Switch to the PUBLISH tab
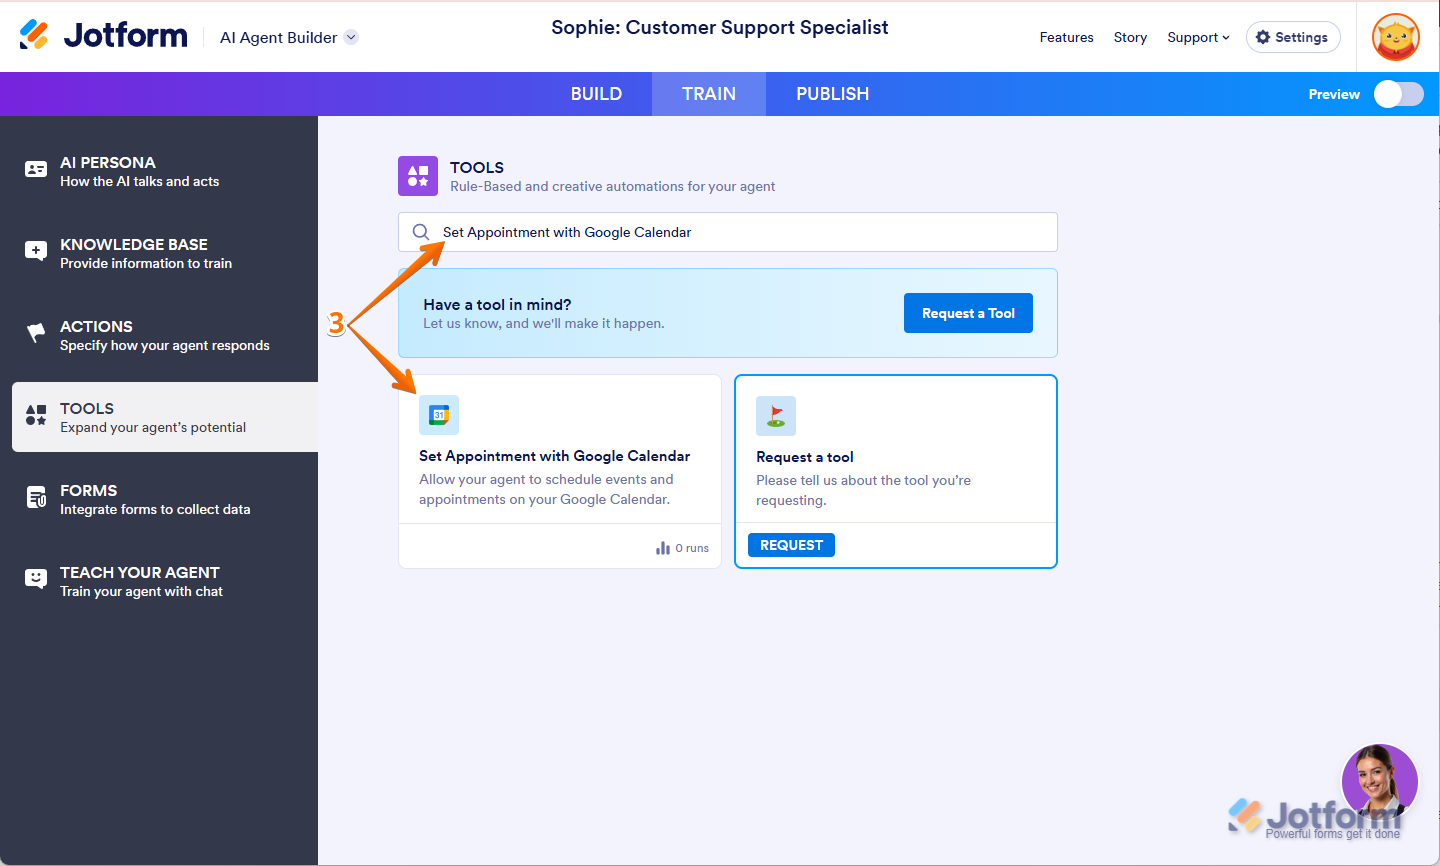Image resolution: width=1440 pixels, height=866 pixels. click(832, 94)
